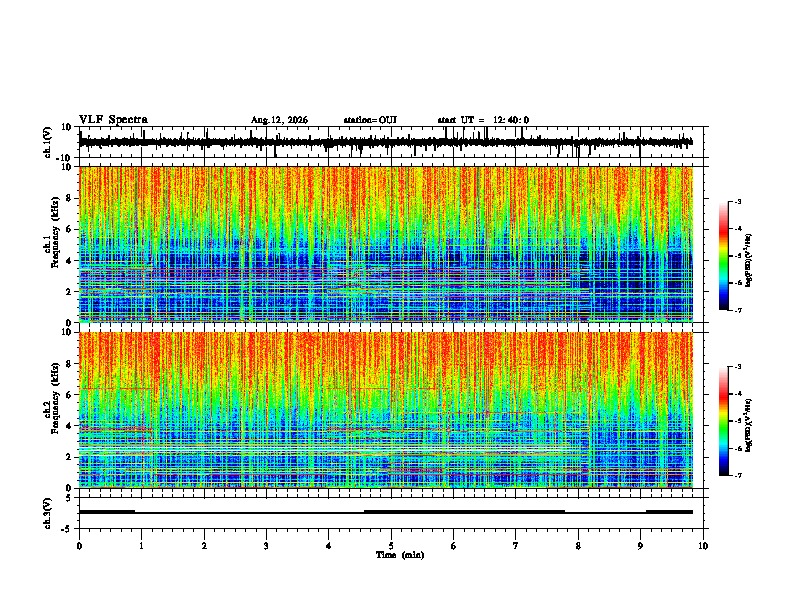
Task: Click the "-7" tick on ch.1 colorbar
Action: 738,310
